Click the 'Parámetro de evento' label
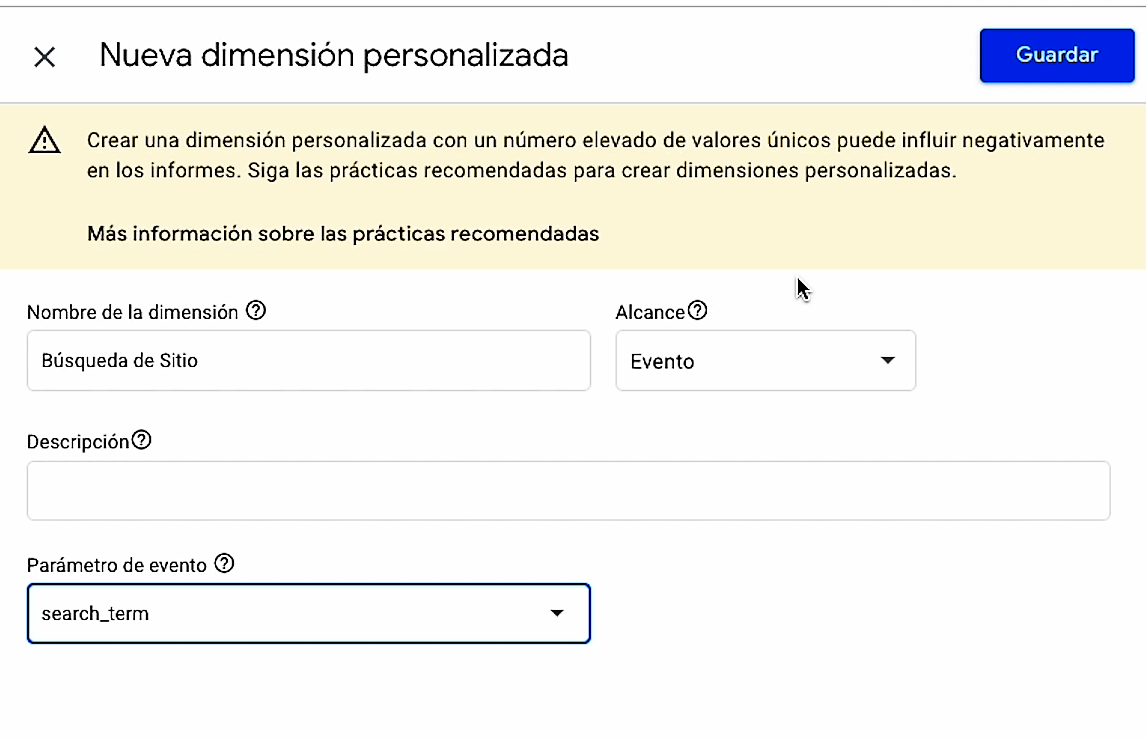This screenshot has height=738, width=1146. click(117, 565)
